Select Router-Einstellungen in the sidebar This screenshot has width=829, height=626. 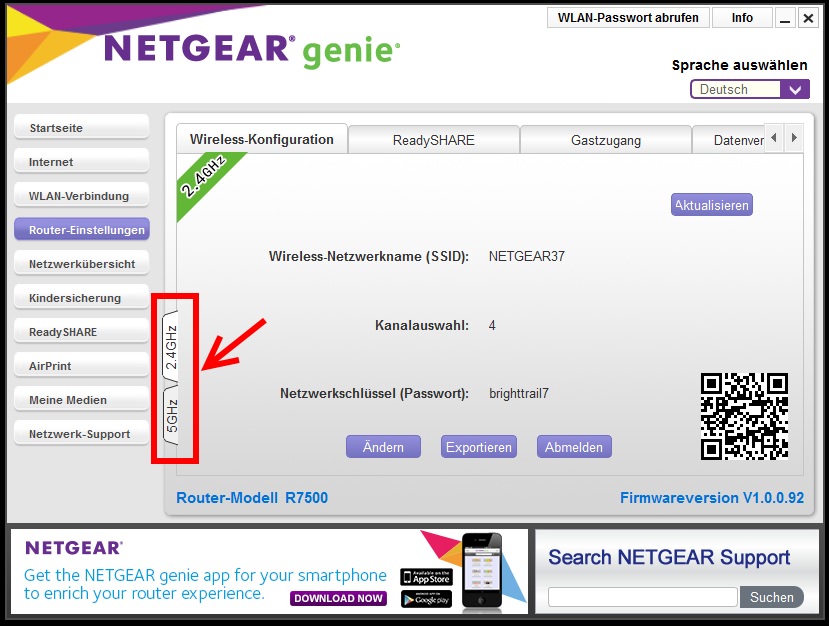click(81, 229)
